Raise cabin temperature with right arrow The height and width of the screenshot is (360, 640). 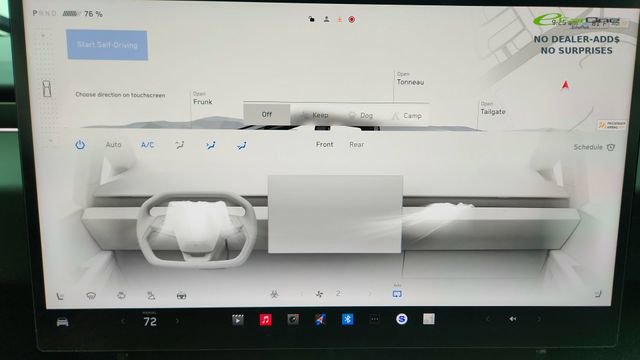177,321
